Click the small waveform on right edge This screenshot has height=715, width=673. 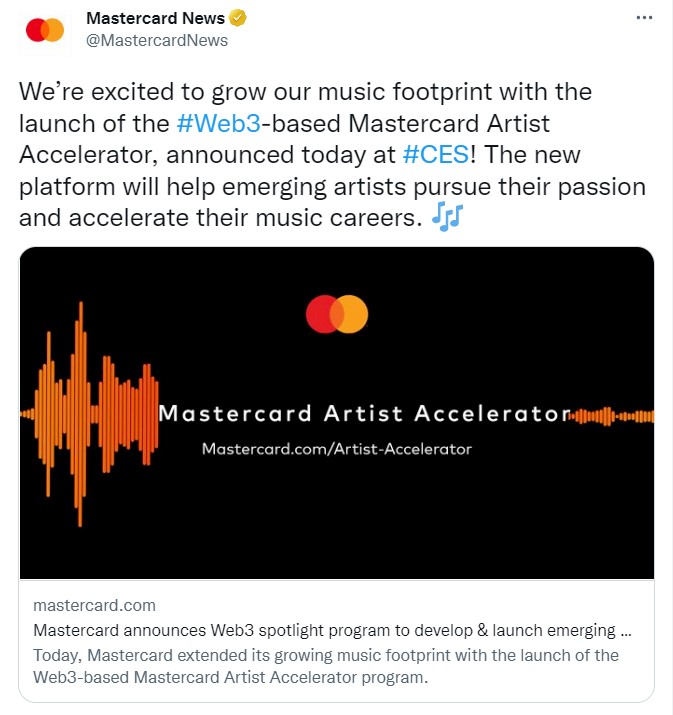[612, 416]
